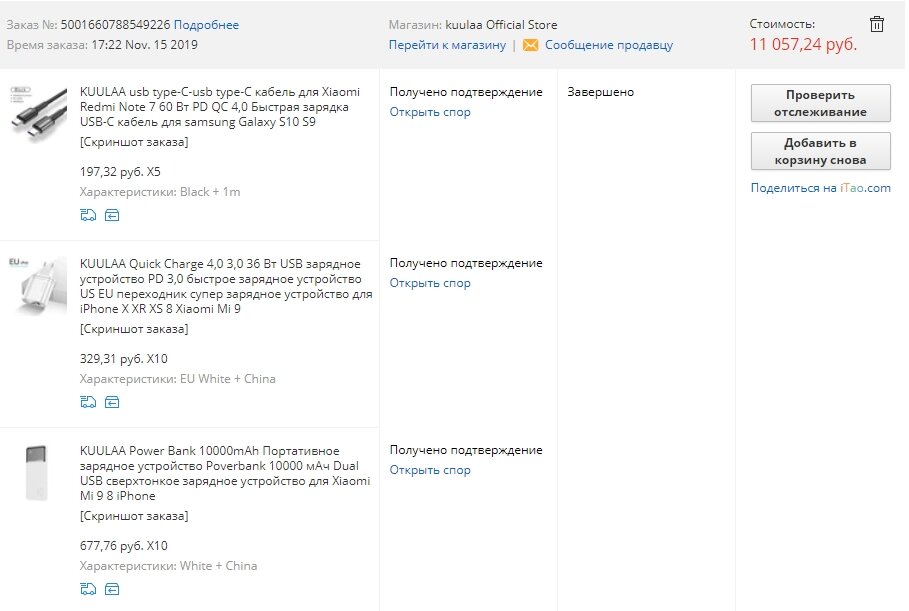Click the return box icon under the Power Bank
This screenshot has height=611, width=909.
point(112,590)
